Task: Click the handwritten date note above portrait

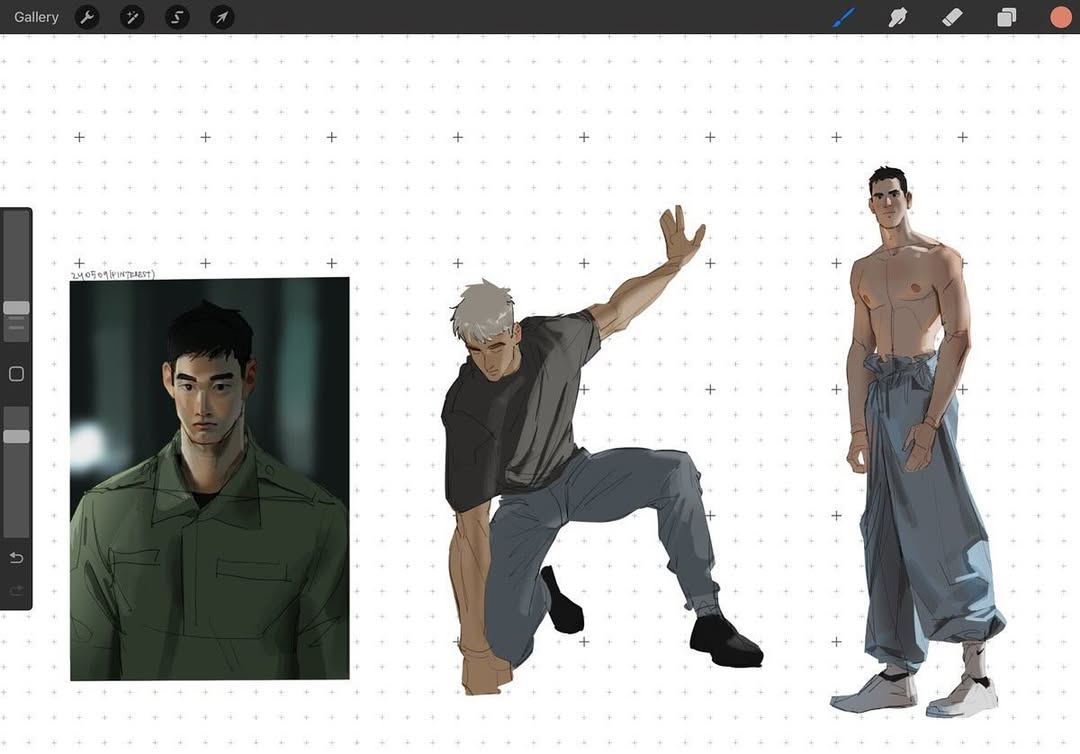Action: (x=112, y=274)
